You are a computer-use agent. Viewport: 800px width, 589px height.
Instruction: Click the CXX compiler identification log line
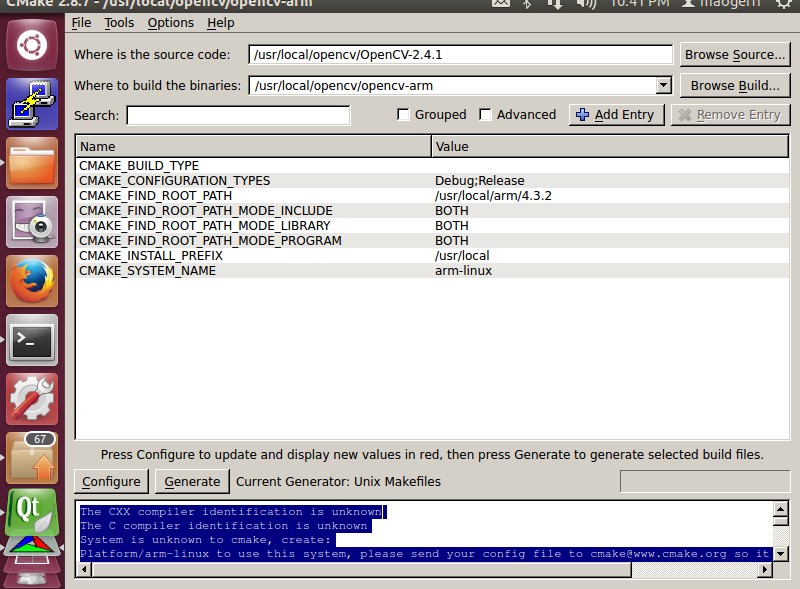coord(231,511)
